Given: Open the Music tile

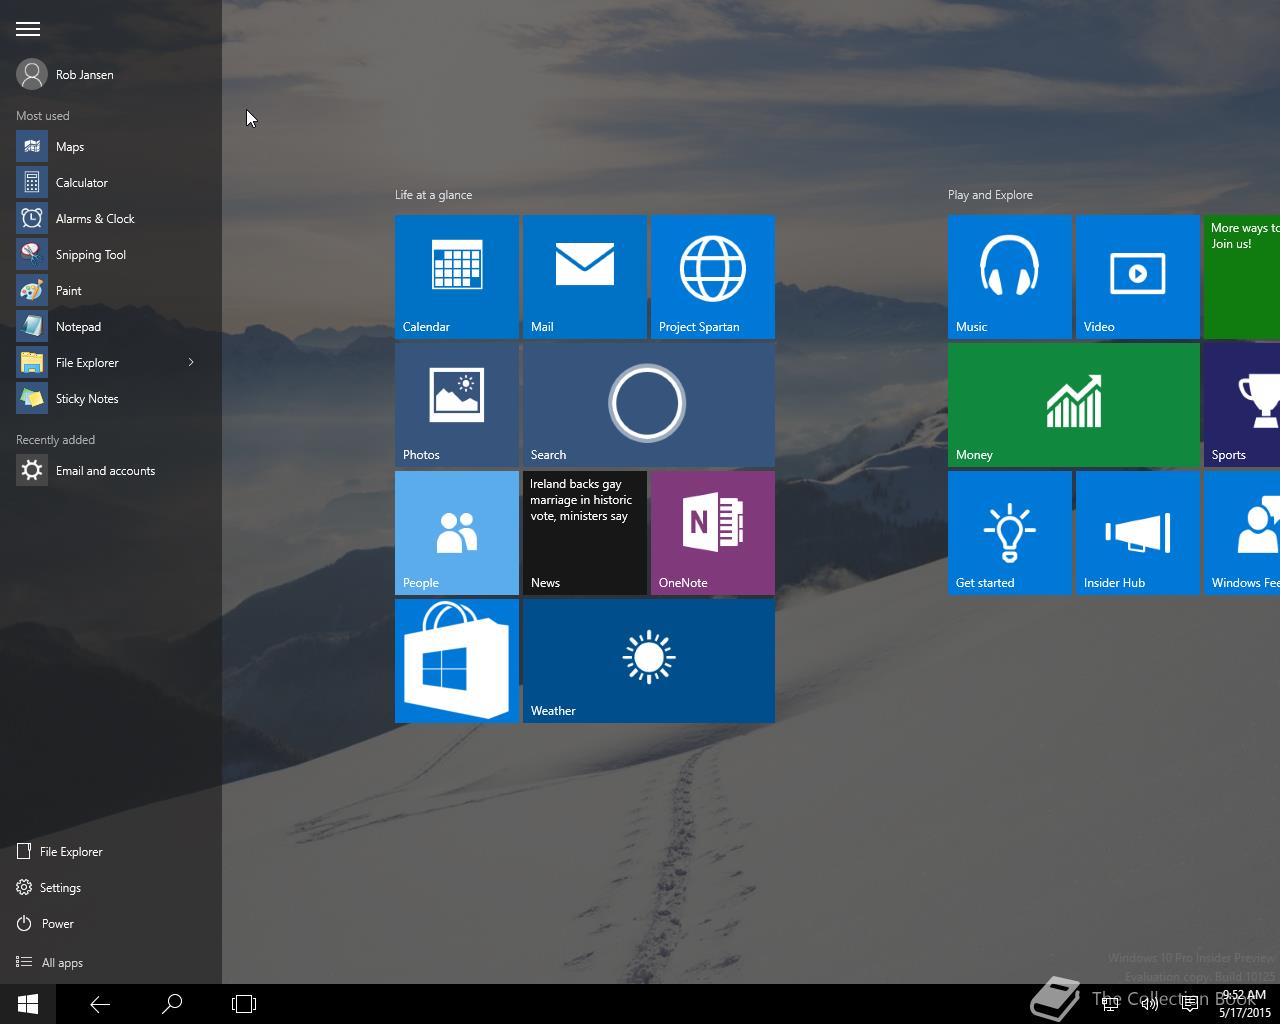Looking at the screenshot, I should pyautogui.click(x=1010, y=277).
